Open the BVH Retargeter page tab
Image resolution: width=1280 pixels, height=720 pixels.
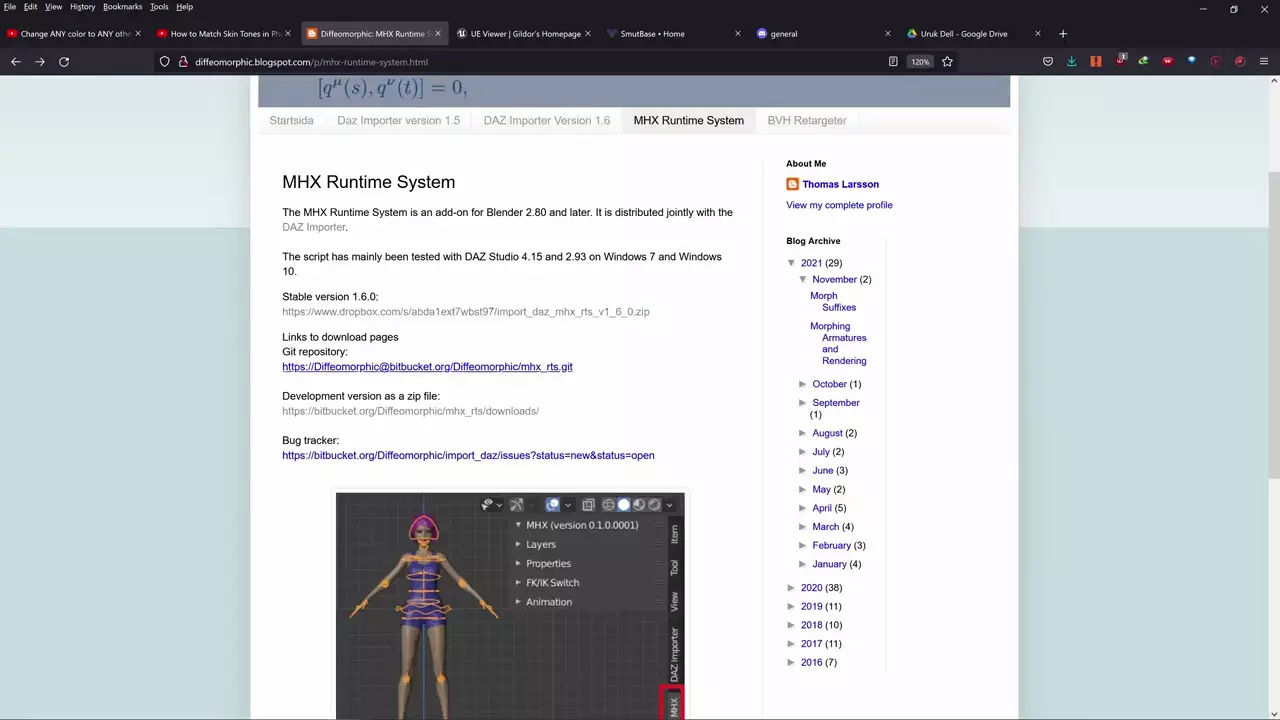pos(806,120)
